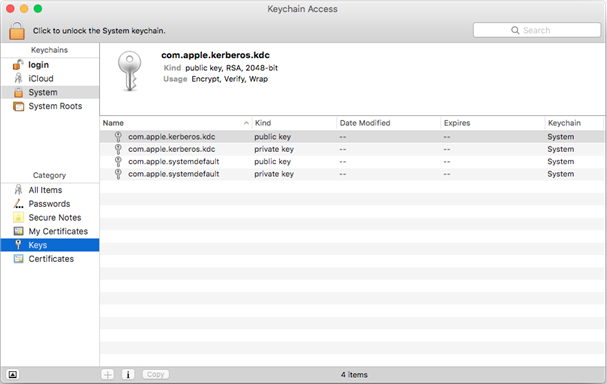
Task: Click the Secure Notes yellow note icon
Action: click(x=18, y=218)
